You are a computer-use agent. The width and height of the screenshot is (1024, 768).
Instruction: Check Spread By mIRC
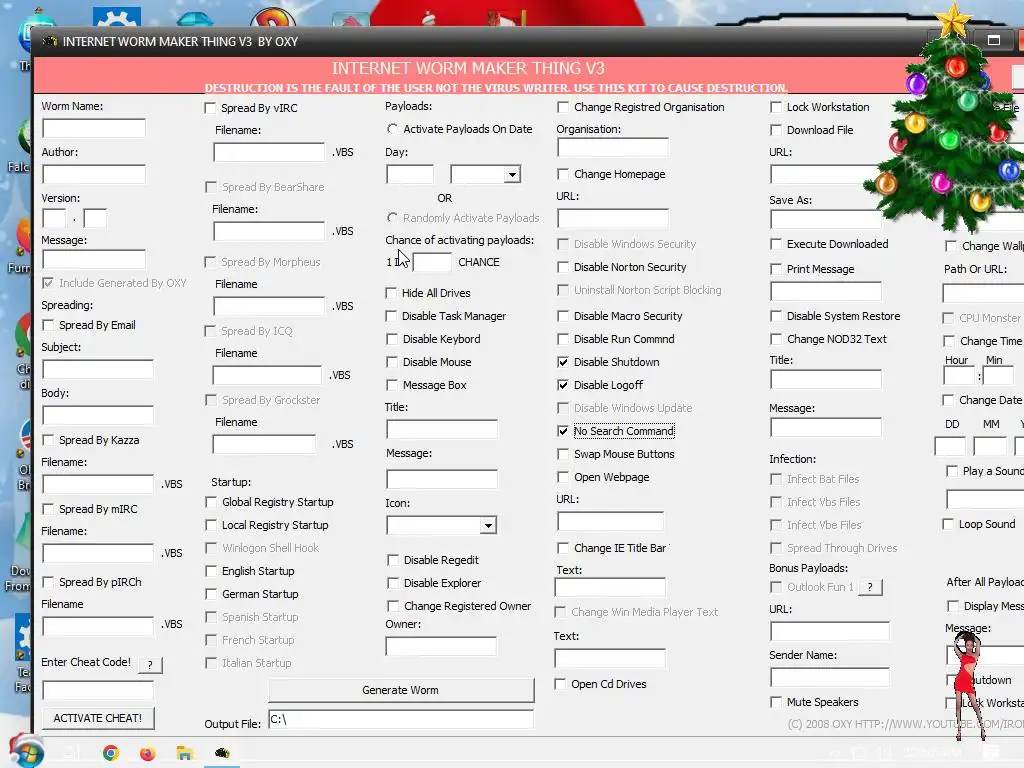(x=48, y=509)
